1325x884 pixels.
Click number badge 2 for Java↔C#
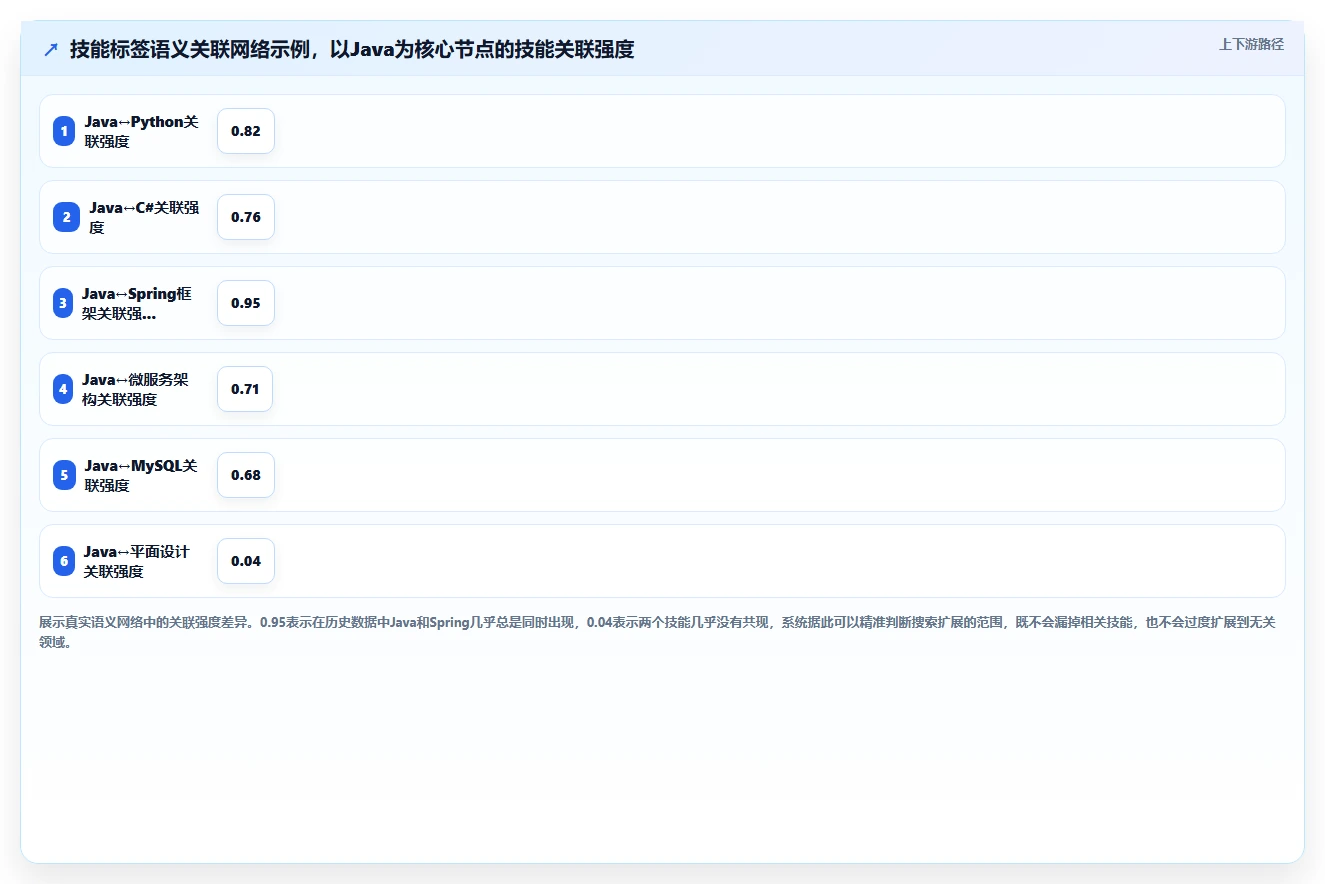coord(66,217)
